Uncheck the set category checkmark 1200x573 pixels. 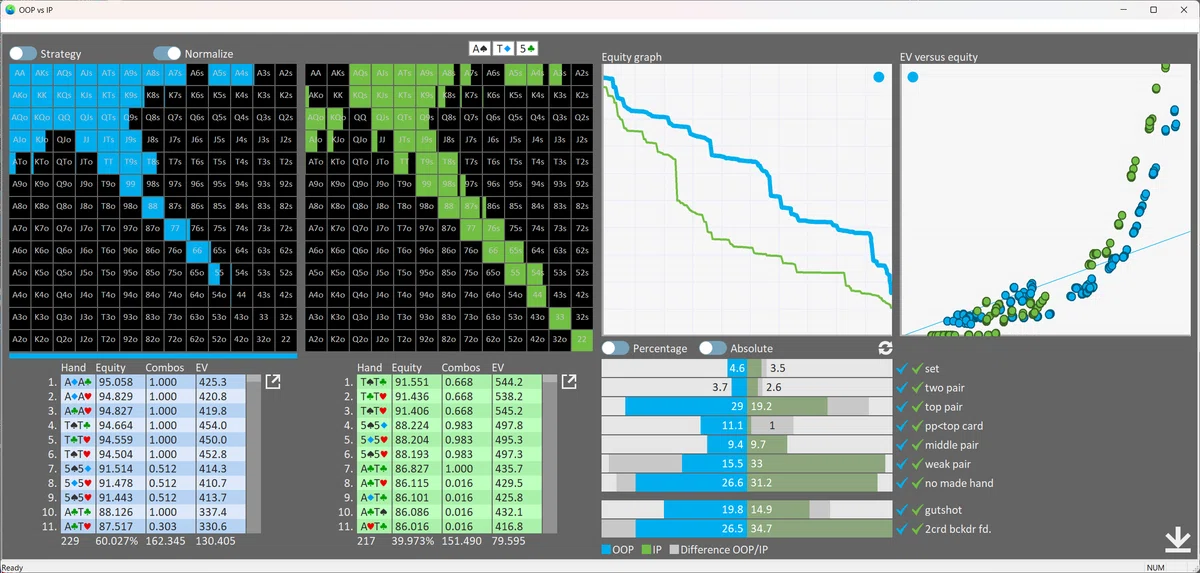[x=903, y=369]
